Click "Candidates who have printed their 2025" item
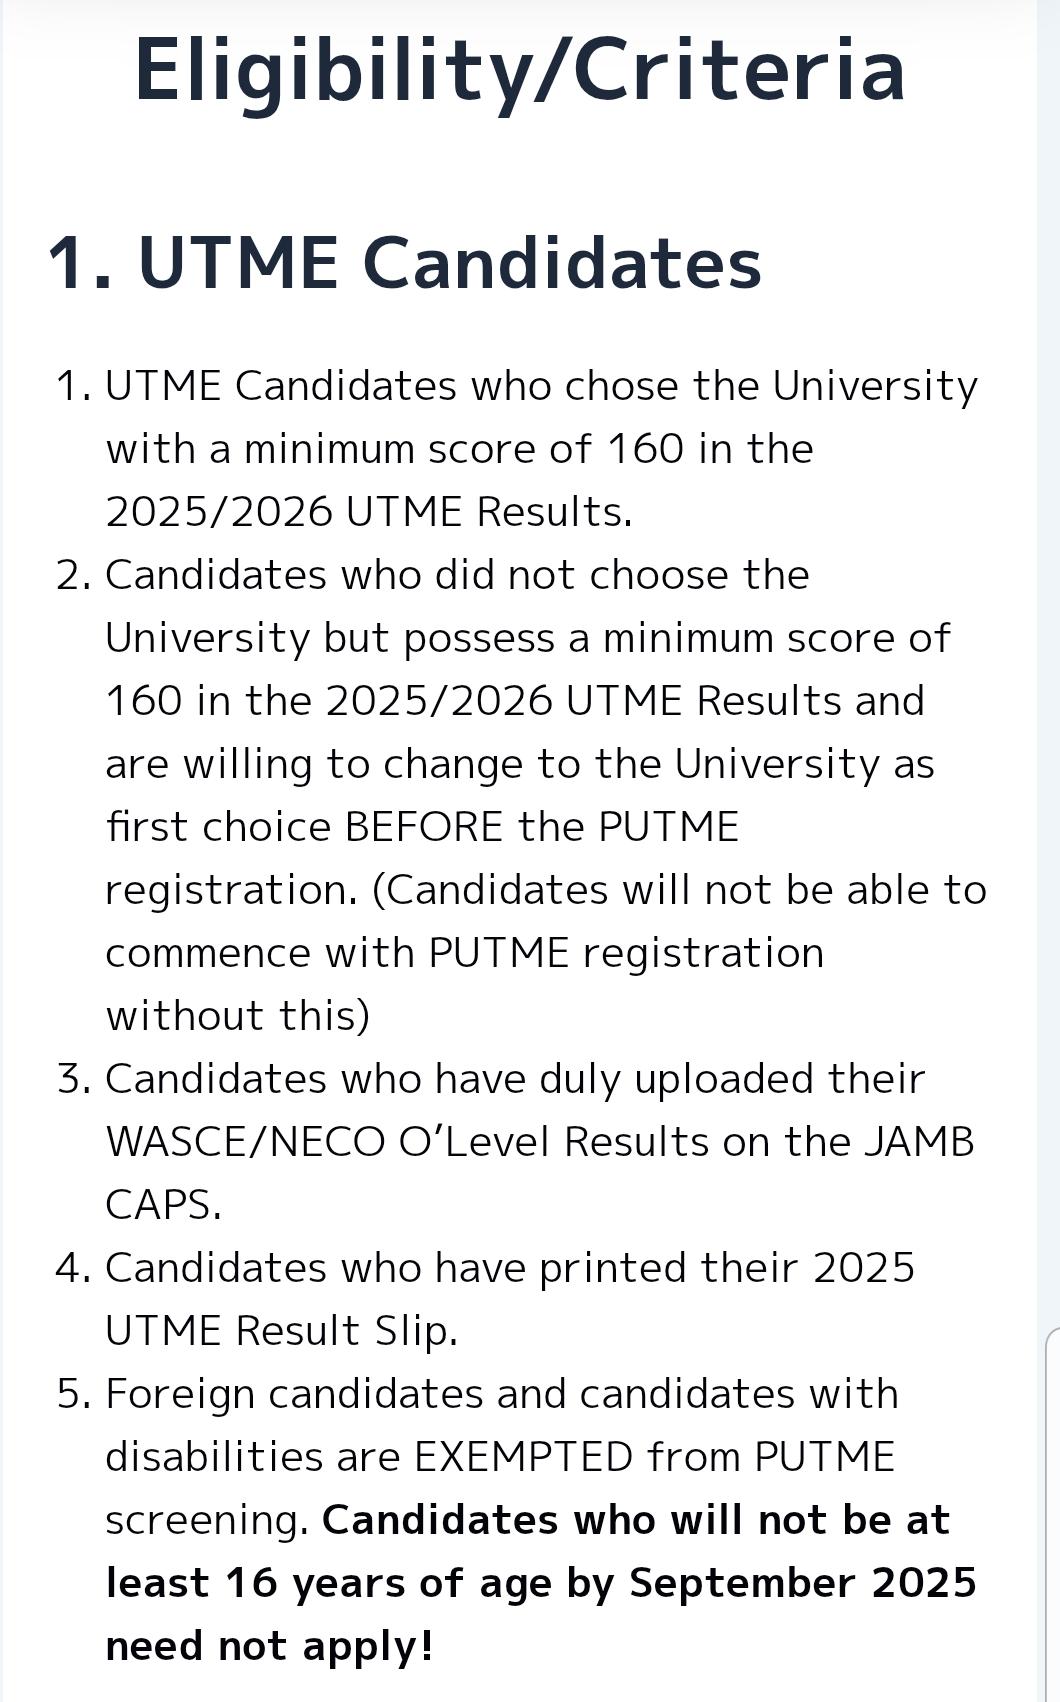Screen dimensions: 1060x1702 (x=509, y=1268)
